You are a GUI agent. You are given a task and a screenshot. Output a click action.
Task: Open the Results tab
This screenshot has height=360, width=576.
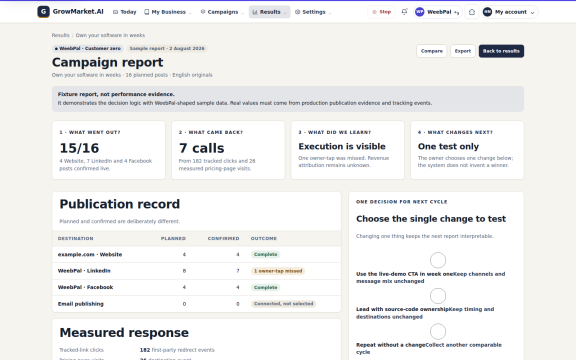tap(270, 12)
